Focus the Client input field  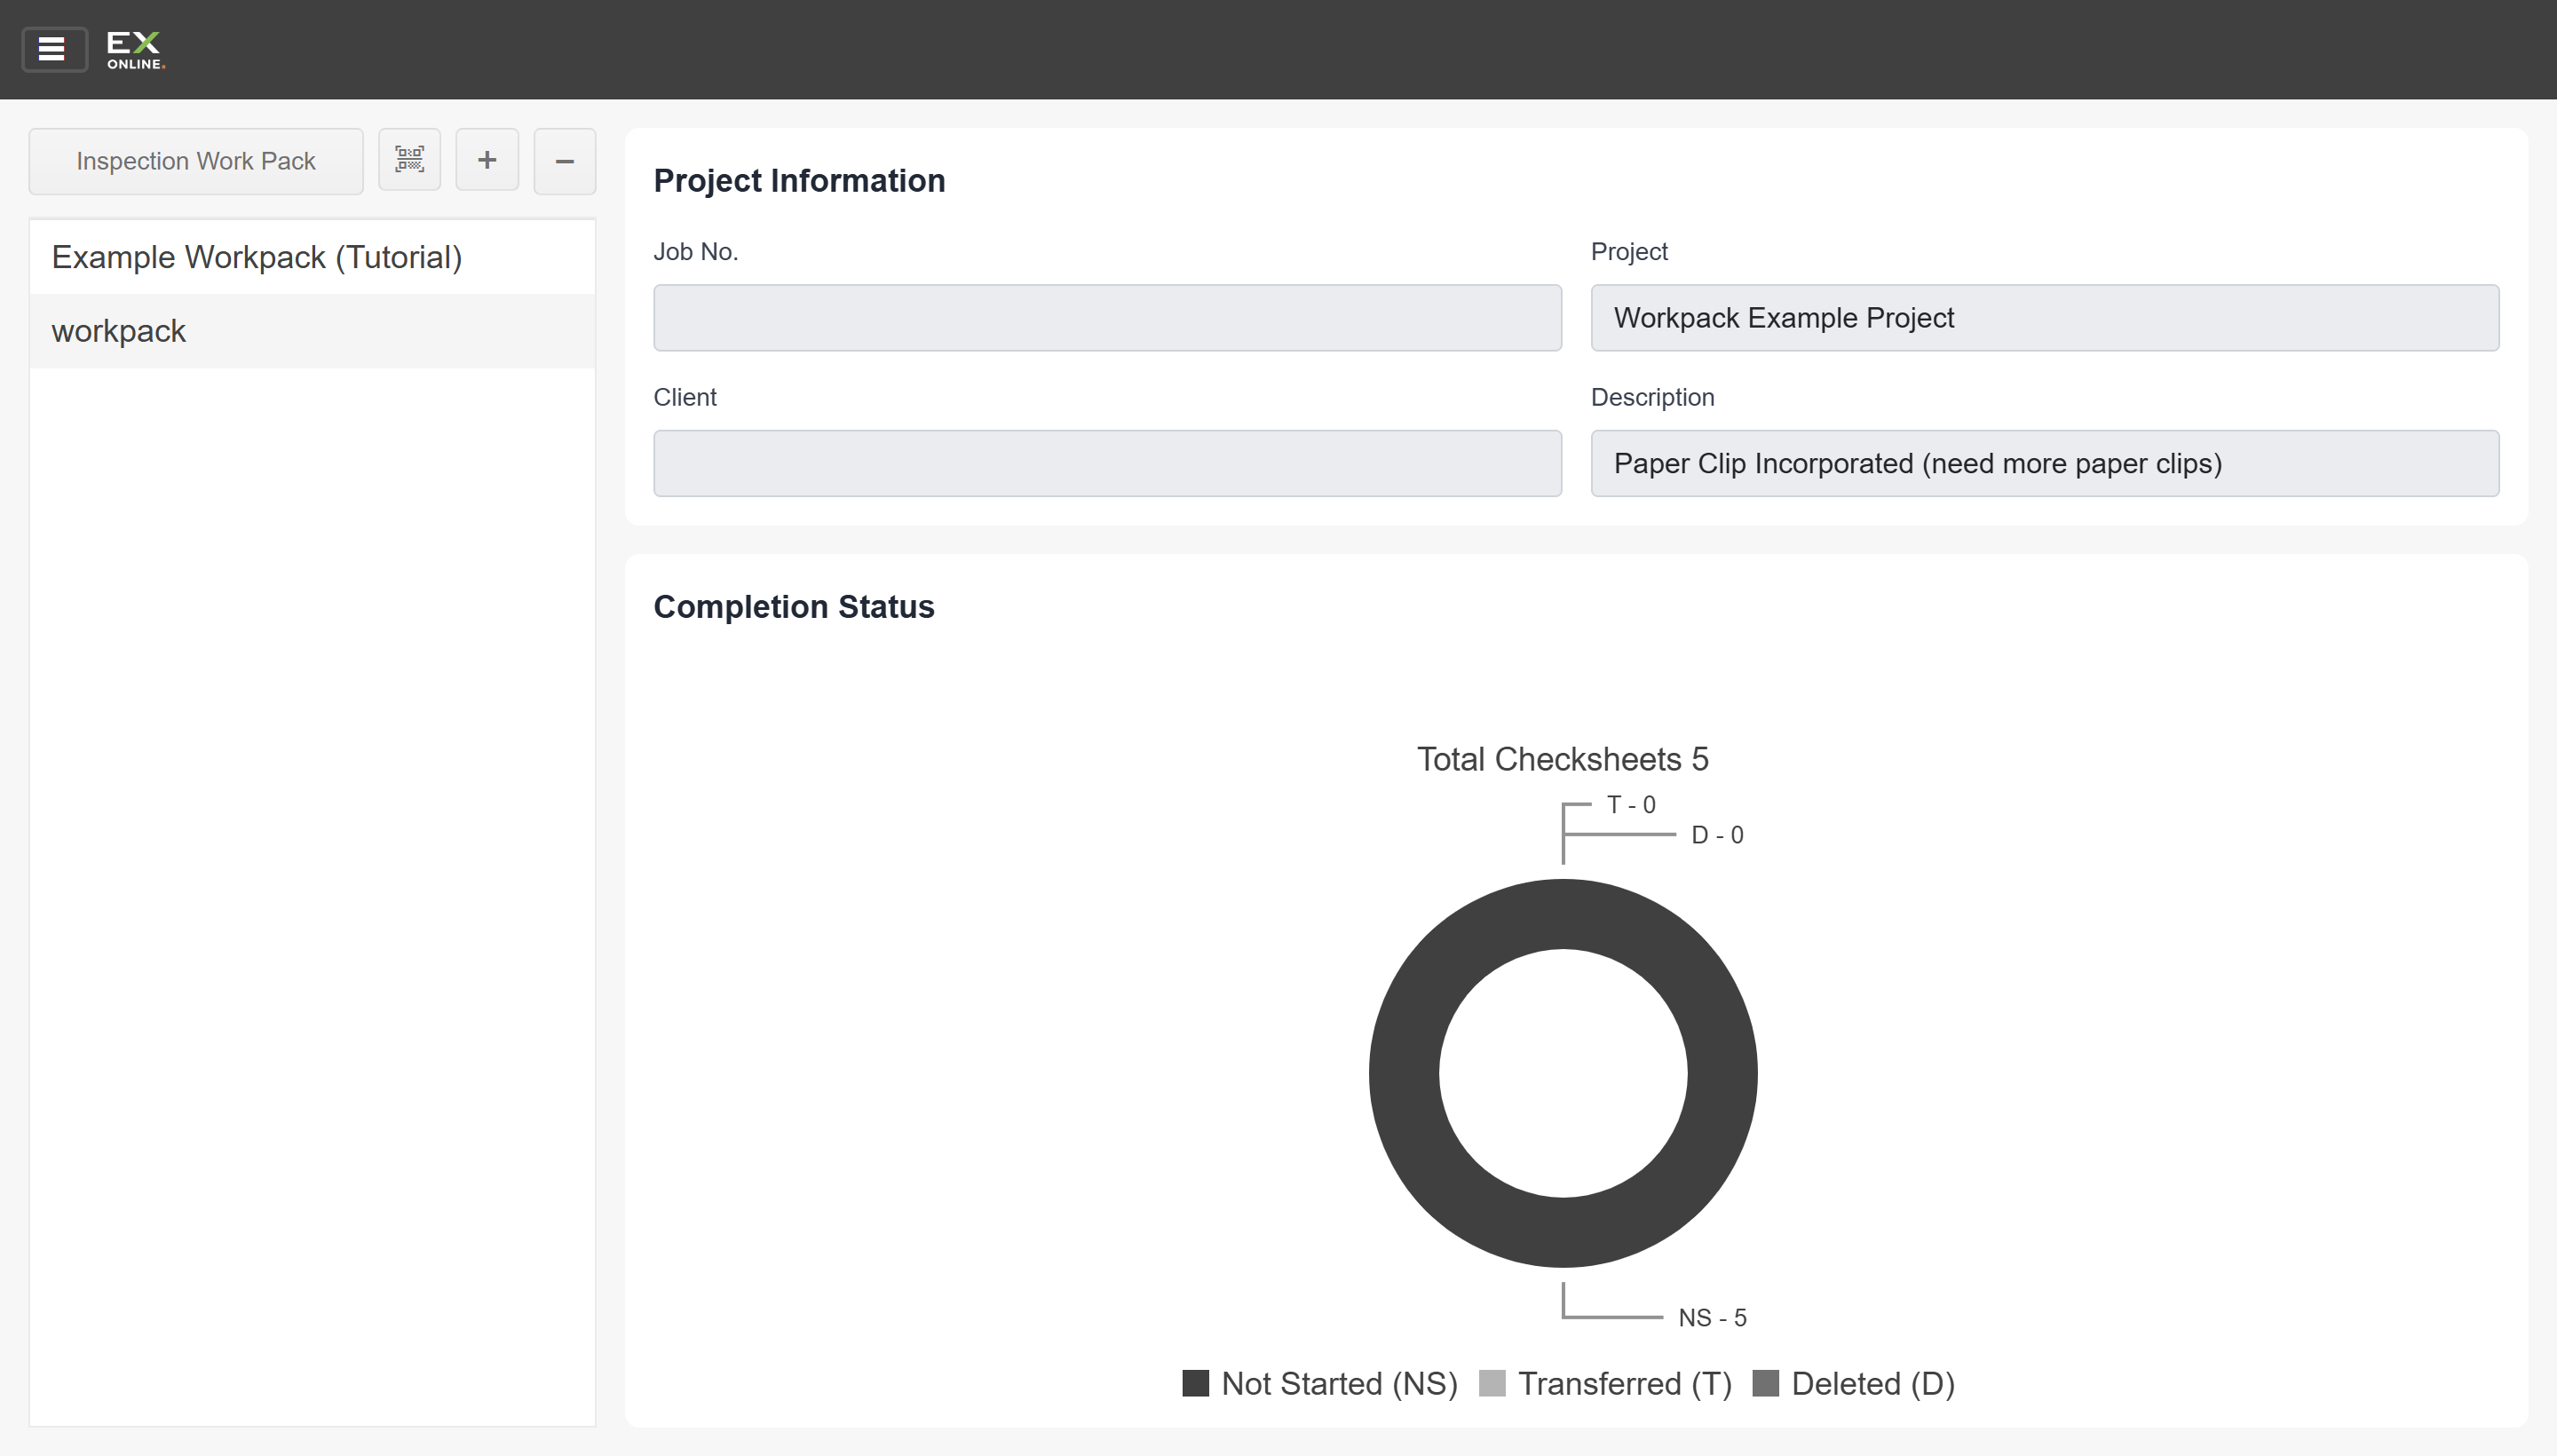(x=1107, y=463)
